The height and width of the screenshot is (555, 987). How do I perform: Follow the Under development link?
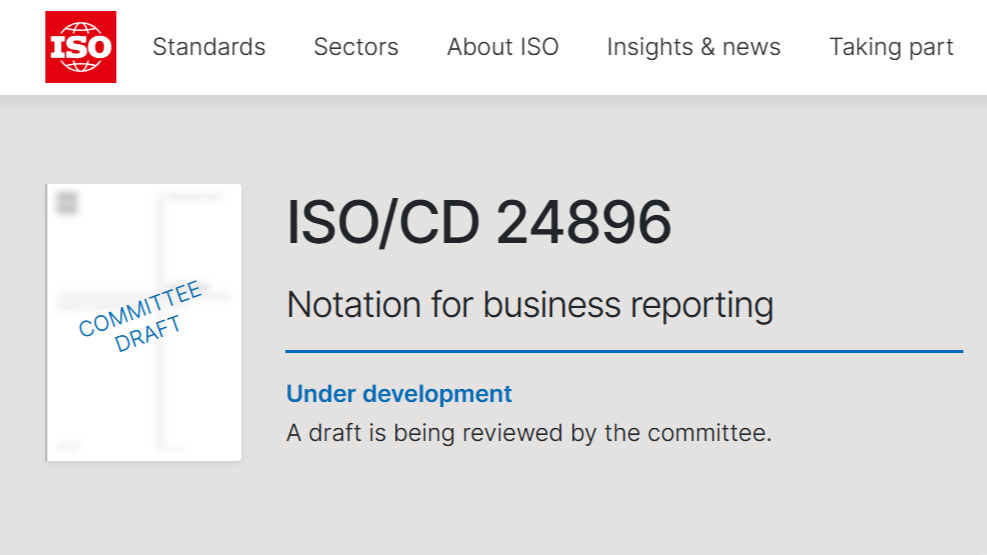[x=399, y=394]
